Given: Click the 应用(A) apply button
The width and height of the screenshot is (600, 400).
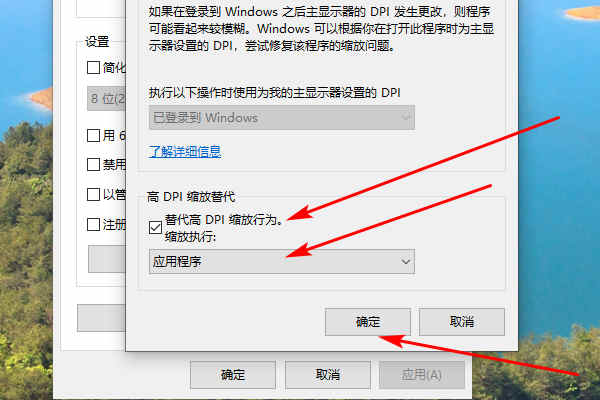Looking at the screenshot, I should (422, 375).
